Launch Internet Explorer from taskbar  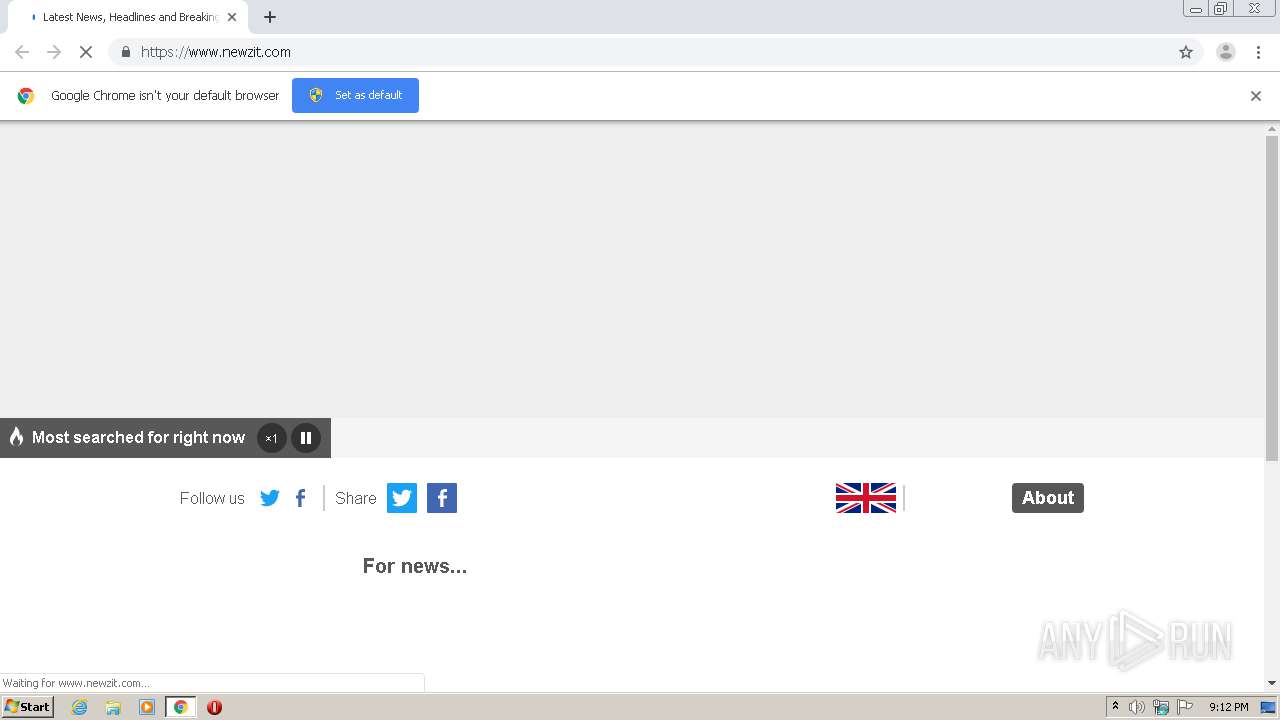pyautogui.click(x=80, y=707)
